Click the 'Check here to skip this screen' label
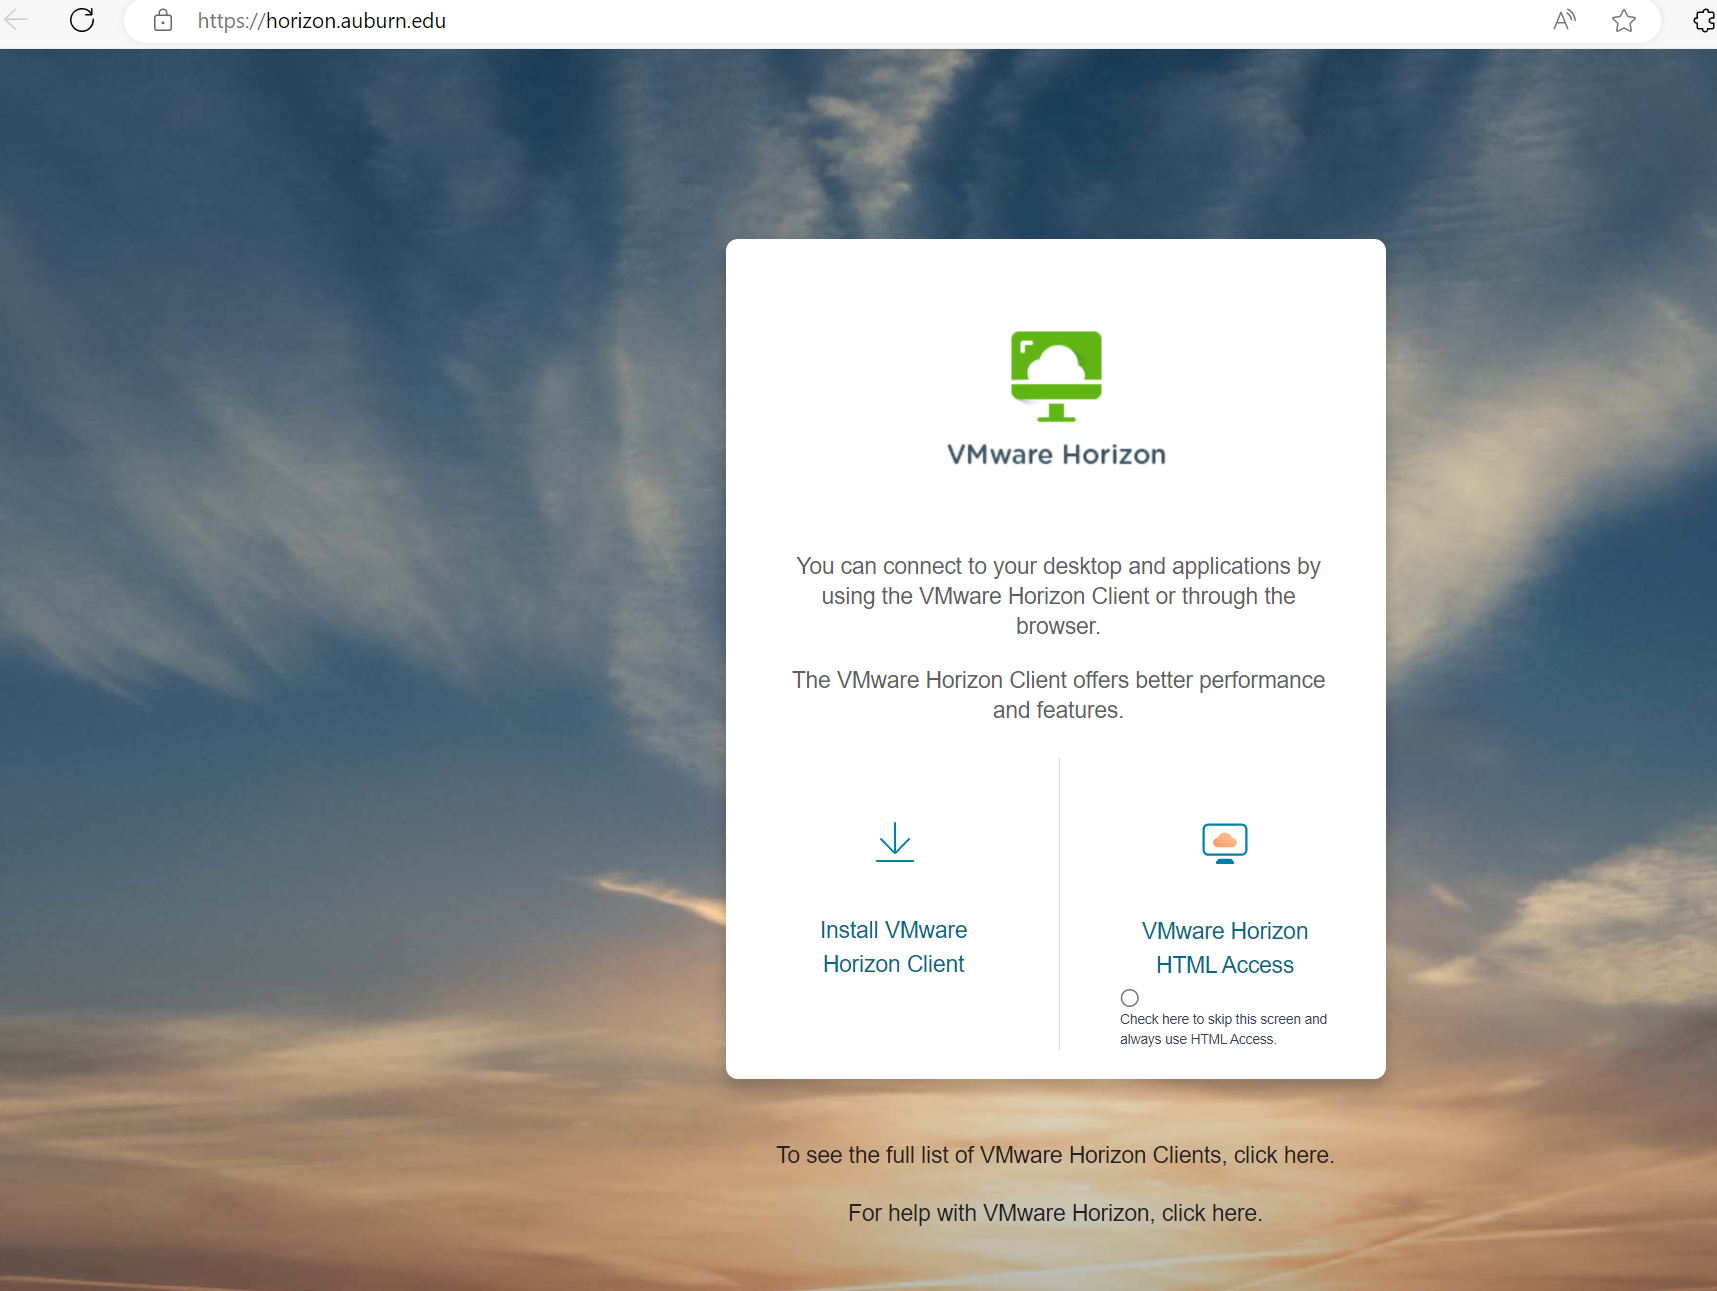The height and width of the screenshot is (1291, 1717). coord(1223,1029)
